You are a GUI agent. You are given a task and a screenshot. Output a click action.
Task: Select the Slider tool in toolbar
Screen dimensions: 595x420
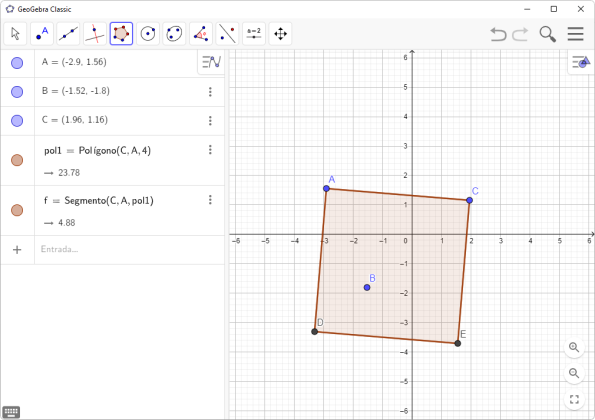(x=254, y=34)
